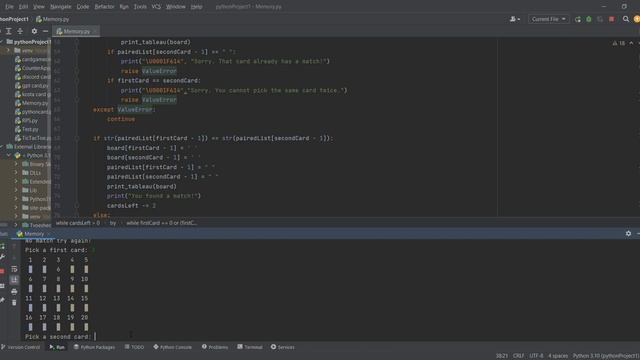Open the View menu
This screenshot has height=360, width=640.
point(39,7)
